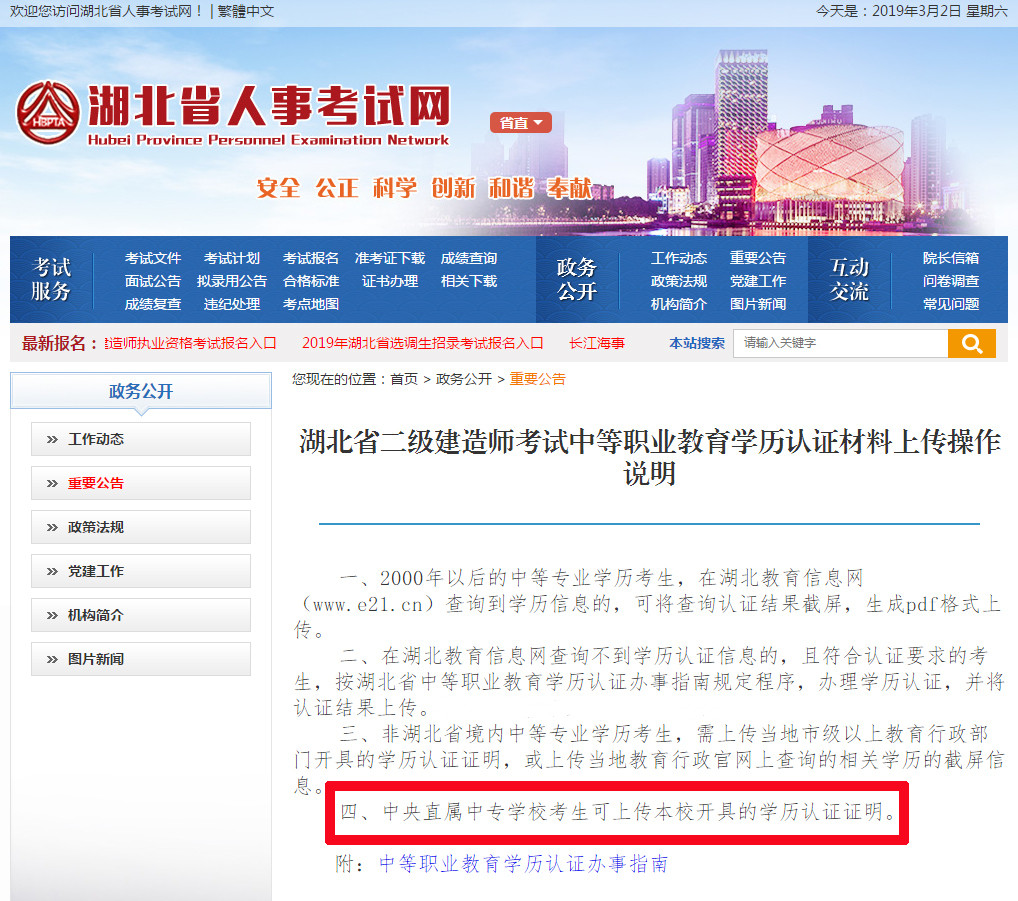Open 成绩查询 page
The width and height of the screenshot is (1018, 901).
469,258
